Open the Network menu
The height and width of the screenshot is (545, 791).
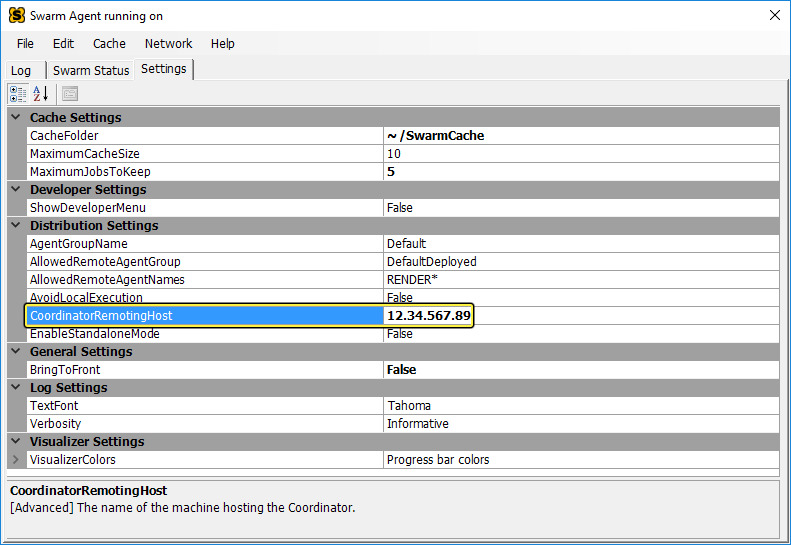(x=168, y=44)
